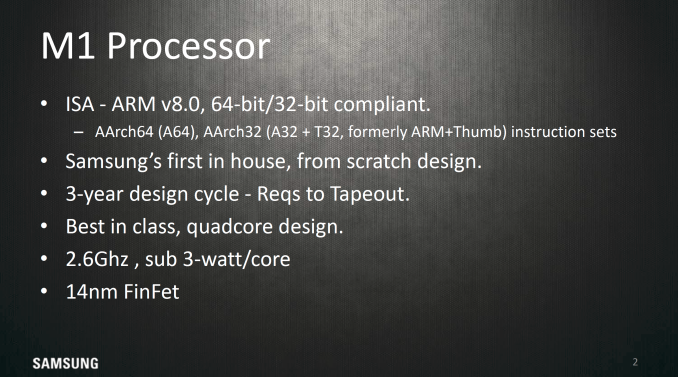Click the bullet dot before 2.6Ghz line

44,259
